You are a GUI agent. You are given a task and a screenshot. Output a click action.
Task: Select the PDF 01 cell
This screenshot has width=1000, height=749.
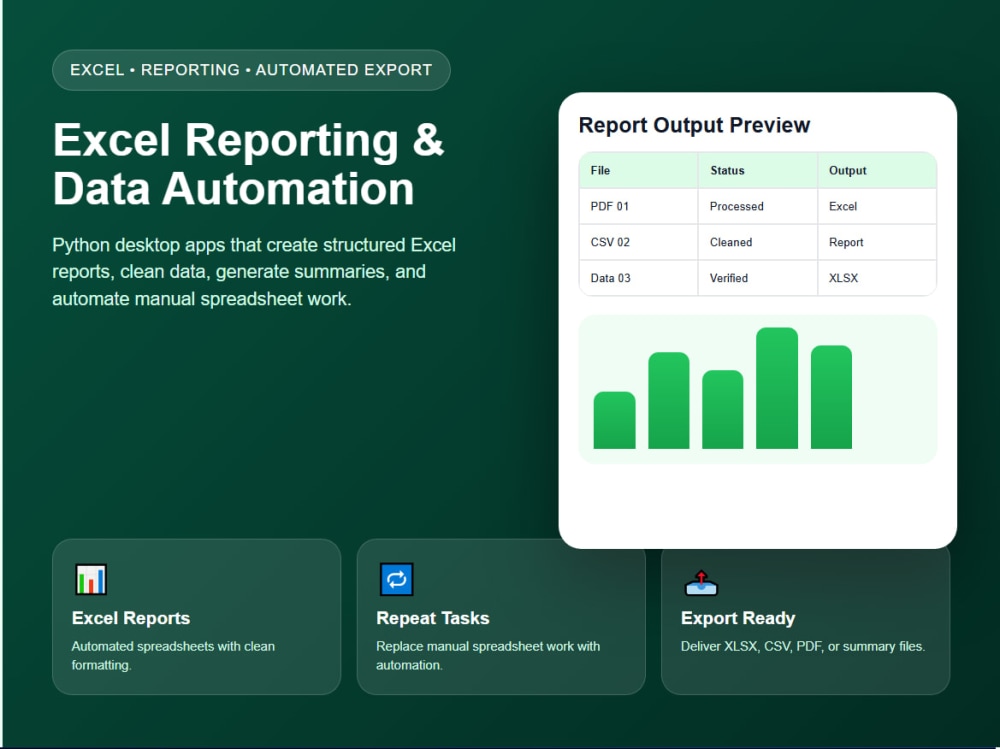638,206
